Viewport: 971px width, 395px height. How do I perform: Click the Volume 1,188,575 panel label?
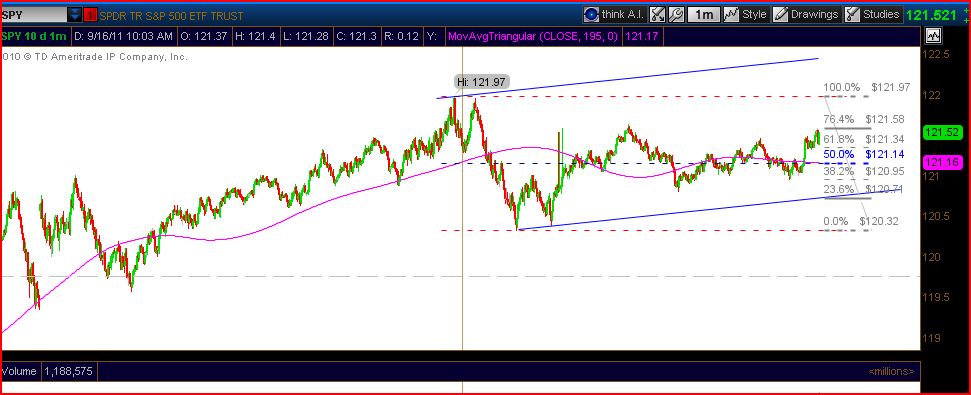point(48,371)
